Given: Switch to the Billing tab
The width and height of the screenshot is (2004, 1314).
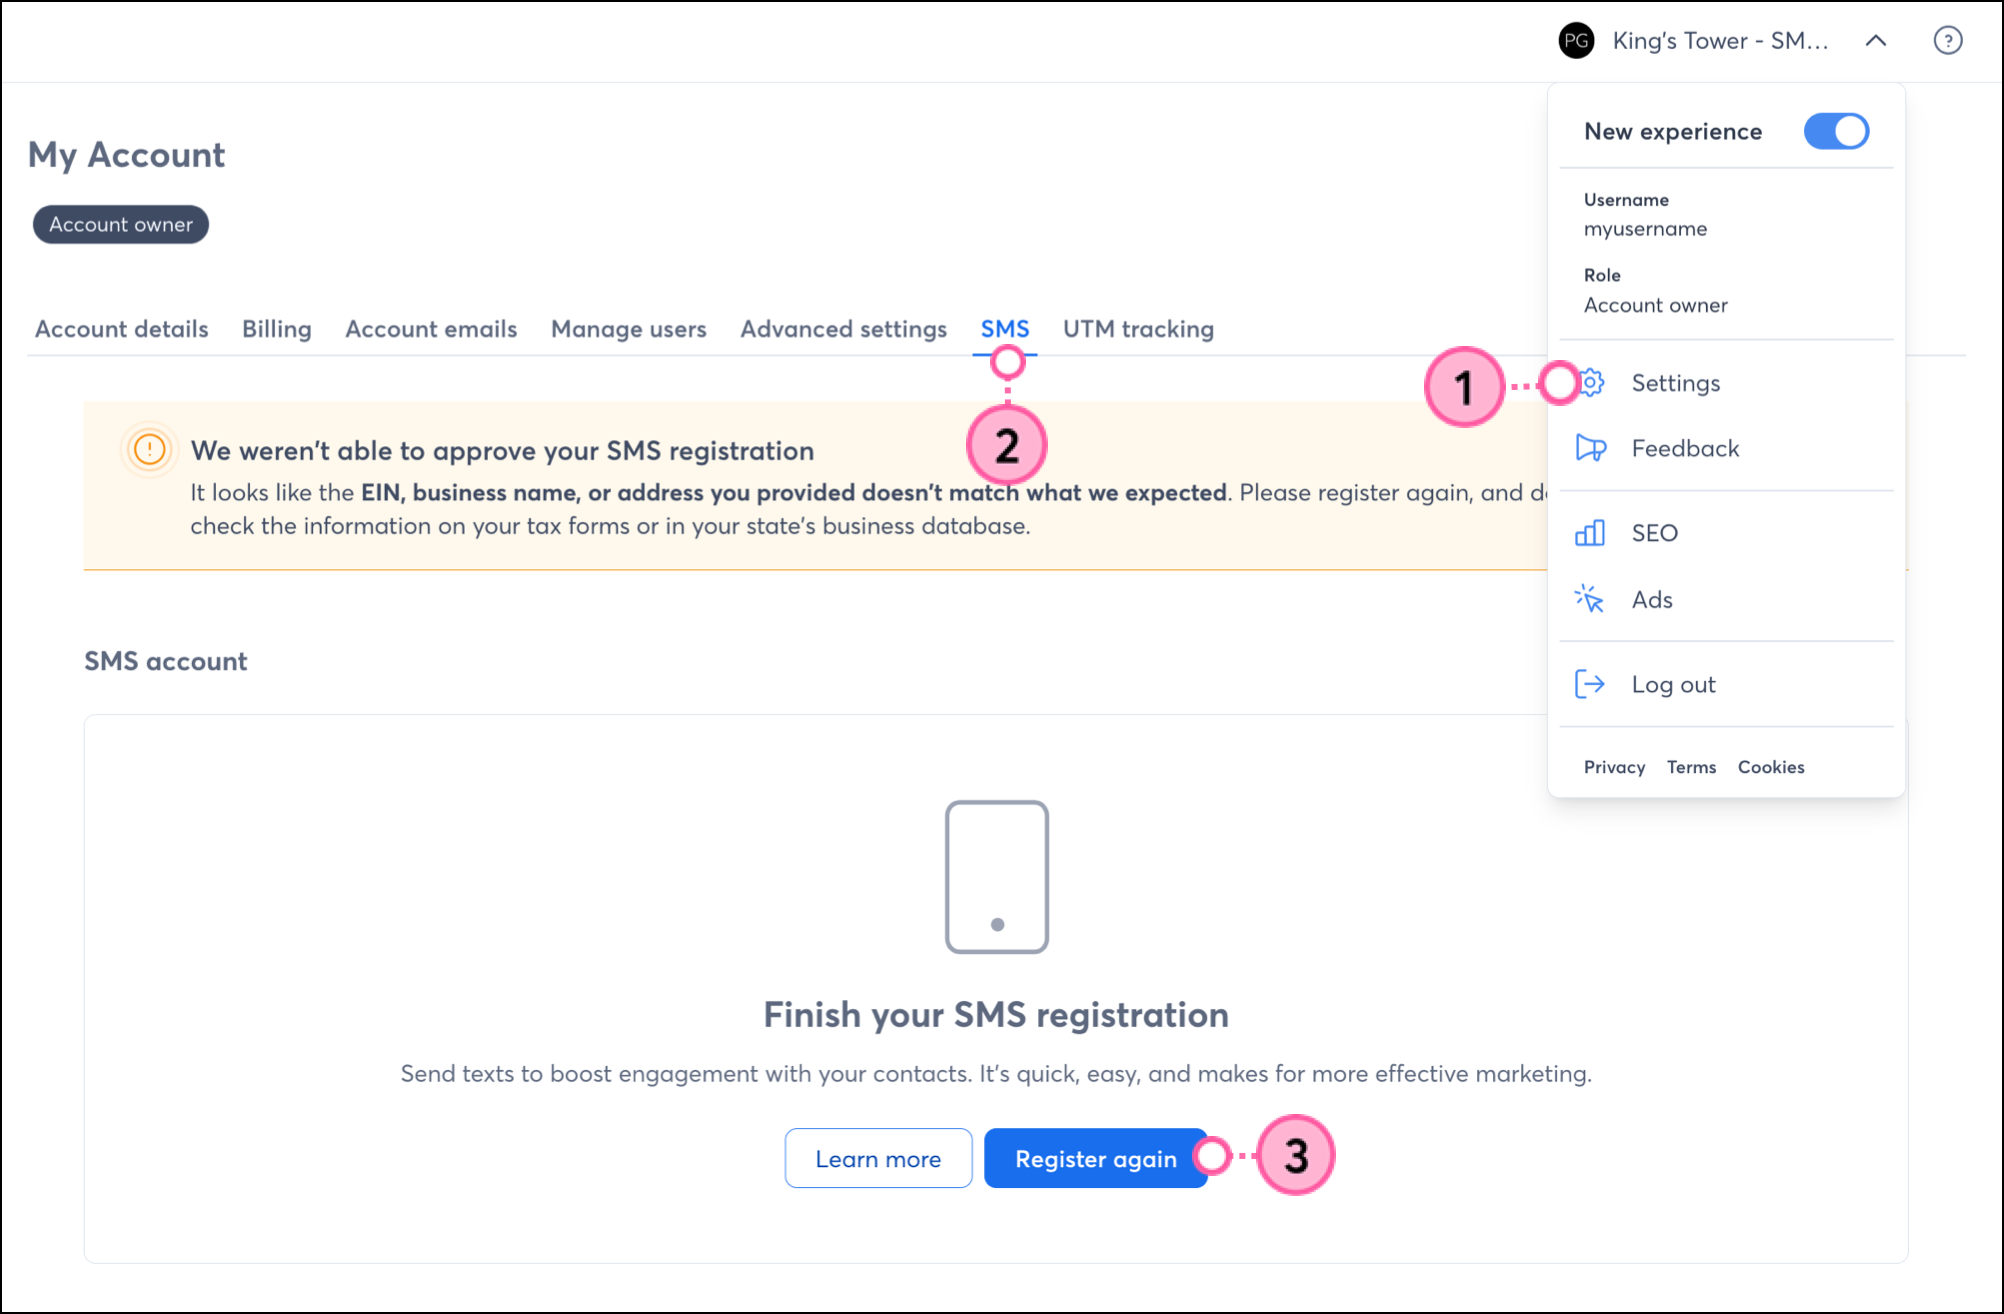Looking at the screenshot, I should [277, 329].
